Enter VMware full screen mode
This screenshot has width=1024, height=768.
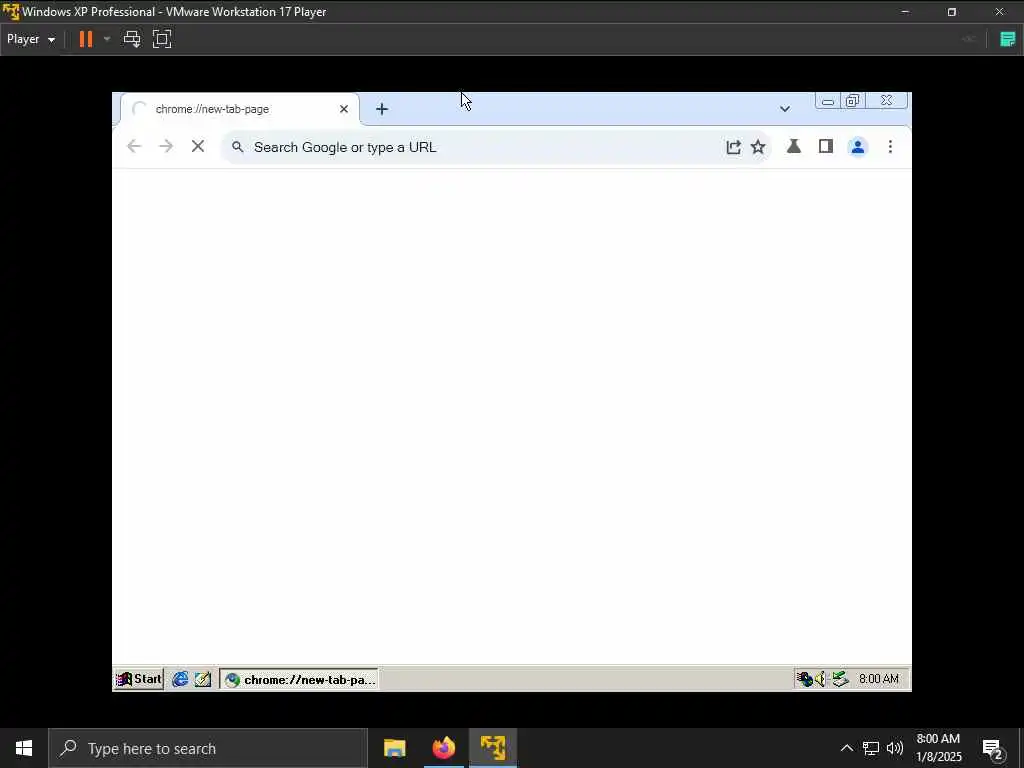tap(162, 39)
